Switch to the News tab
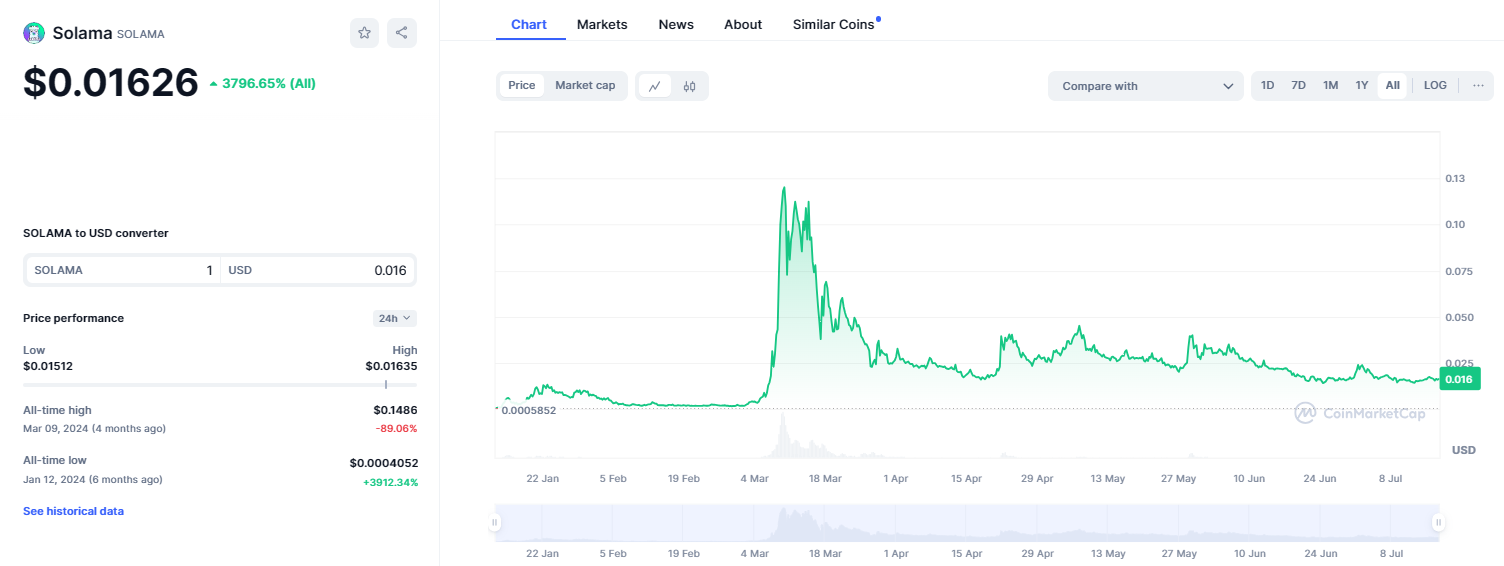The height and width of the screenshot is (566, 1504). (676, 24)
